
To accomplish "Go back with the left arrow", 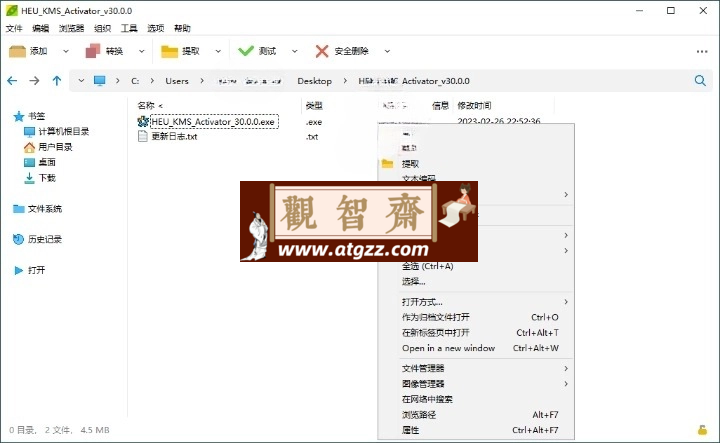I will (12, 81).
